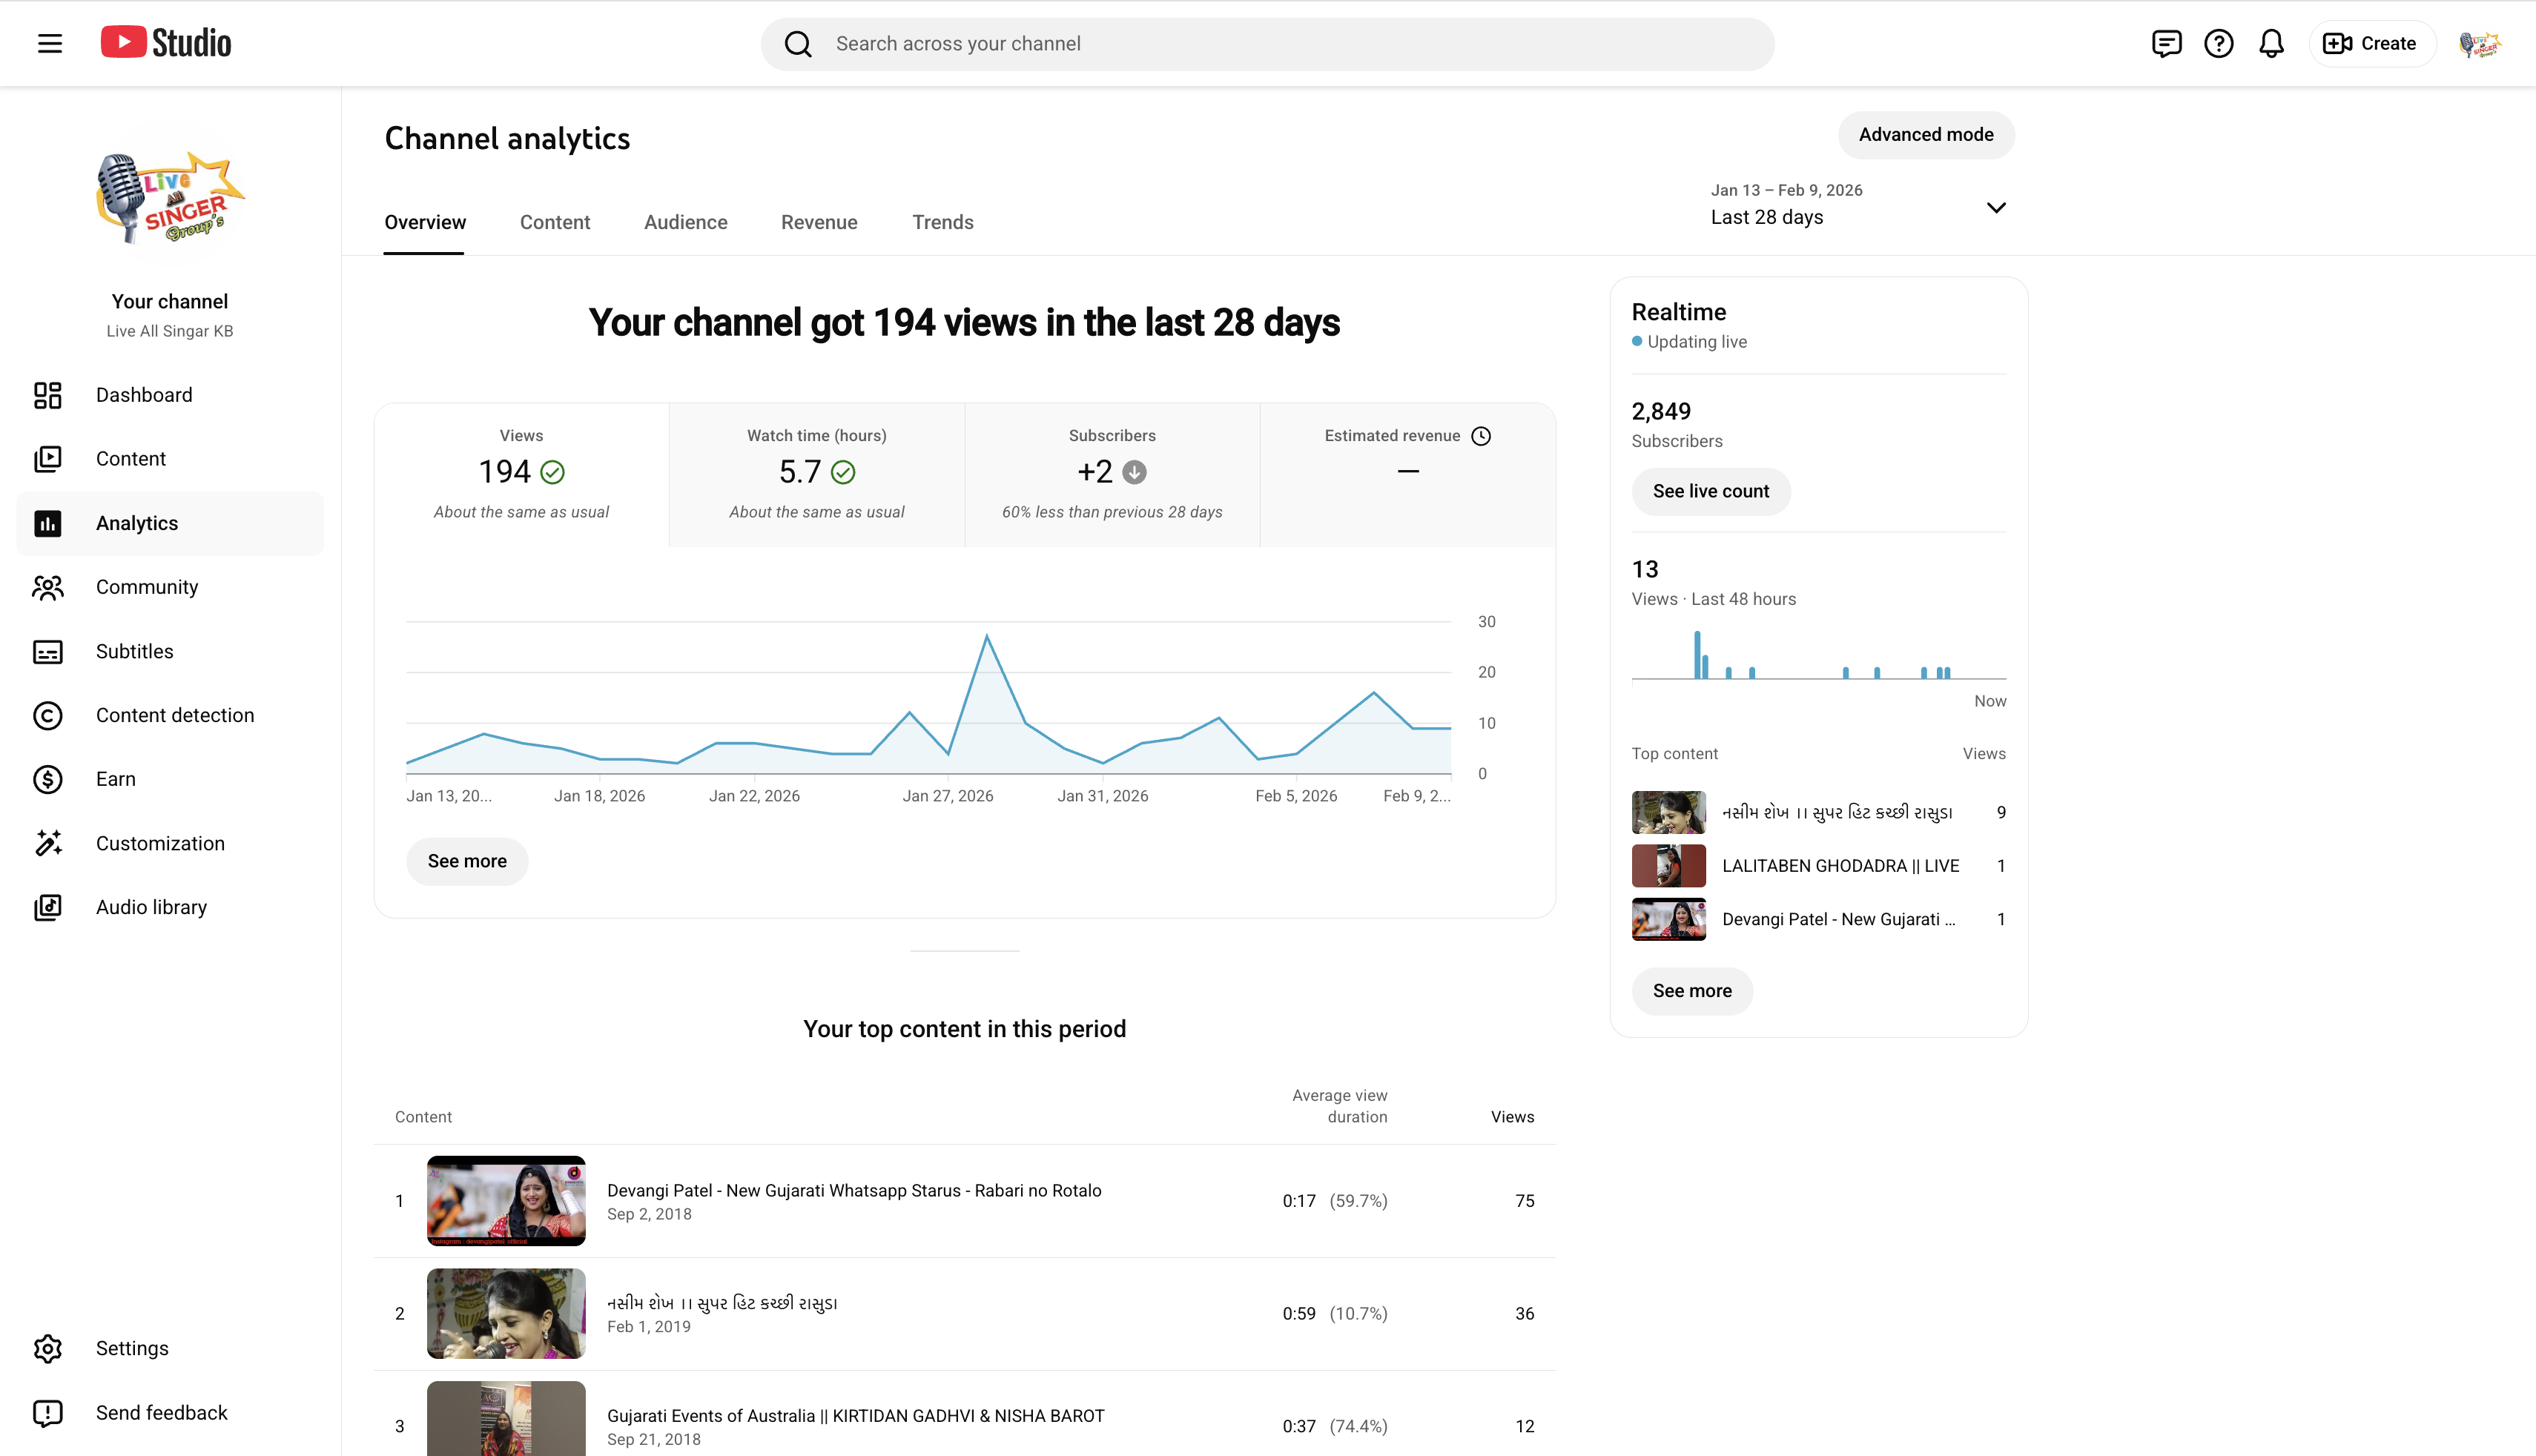Open LALITABEN GHODADRA LIVE realtime item
2536x1456 pixels.
[1819, 866]
